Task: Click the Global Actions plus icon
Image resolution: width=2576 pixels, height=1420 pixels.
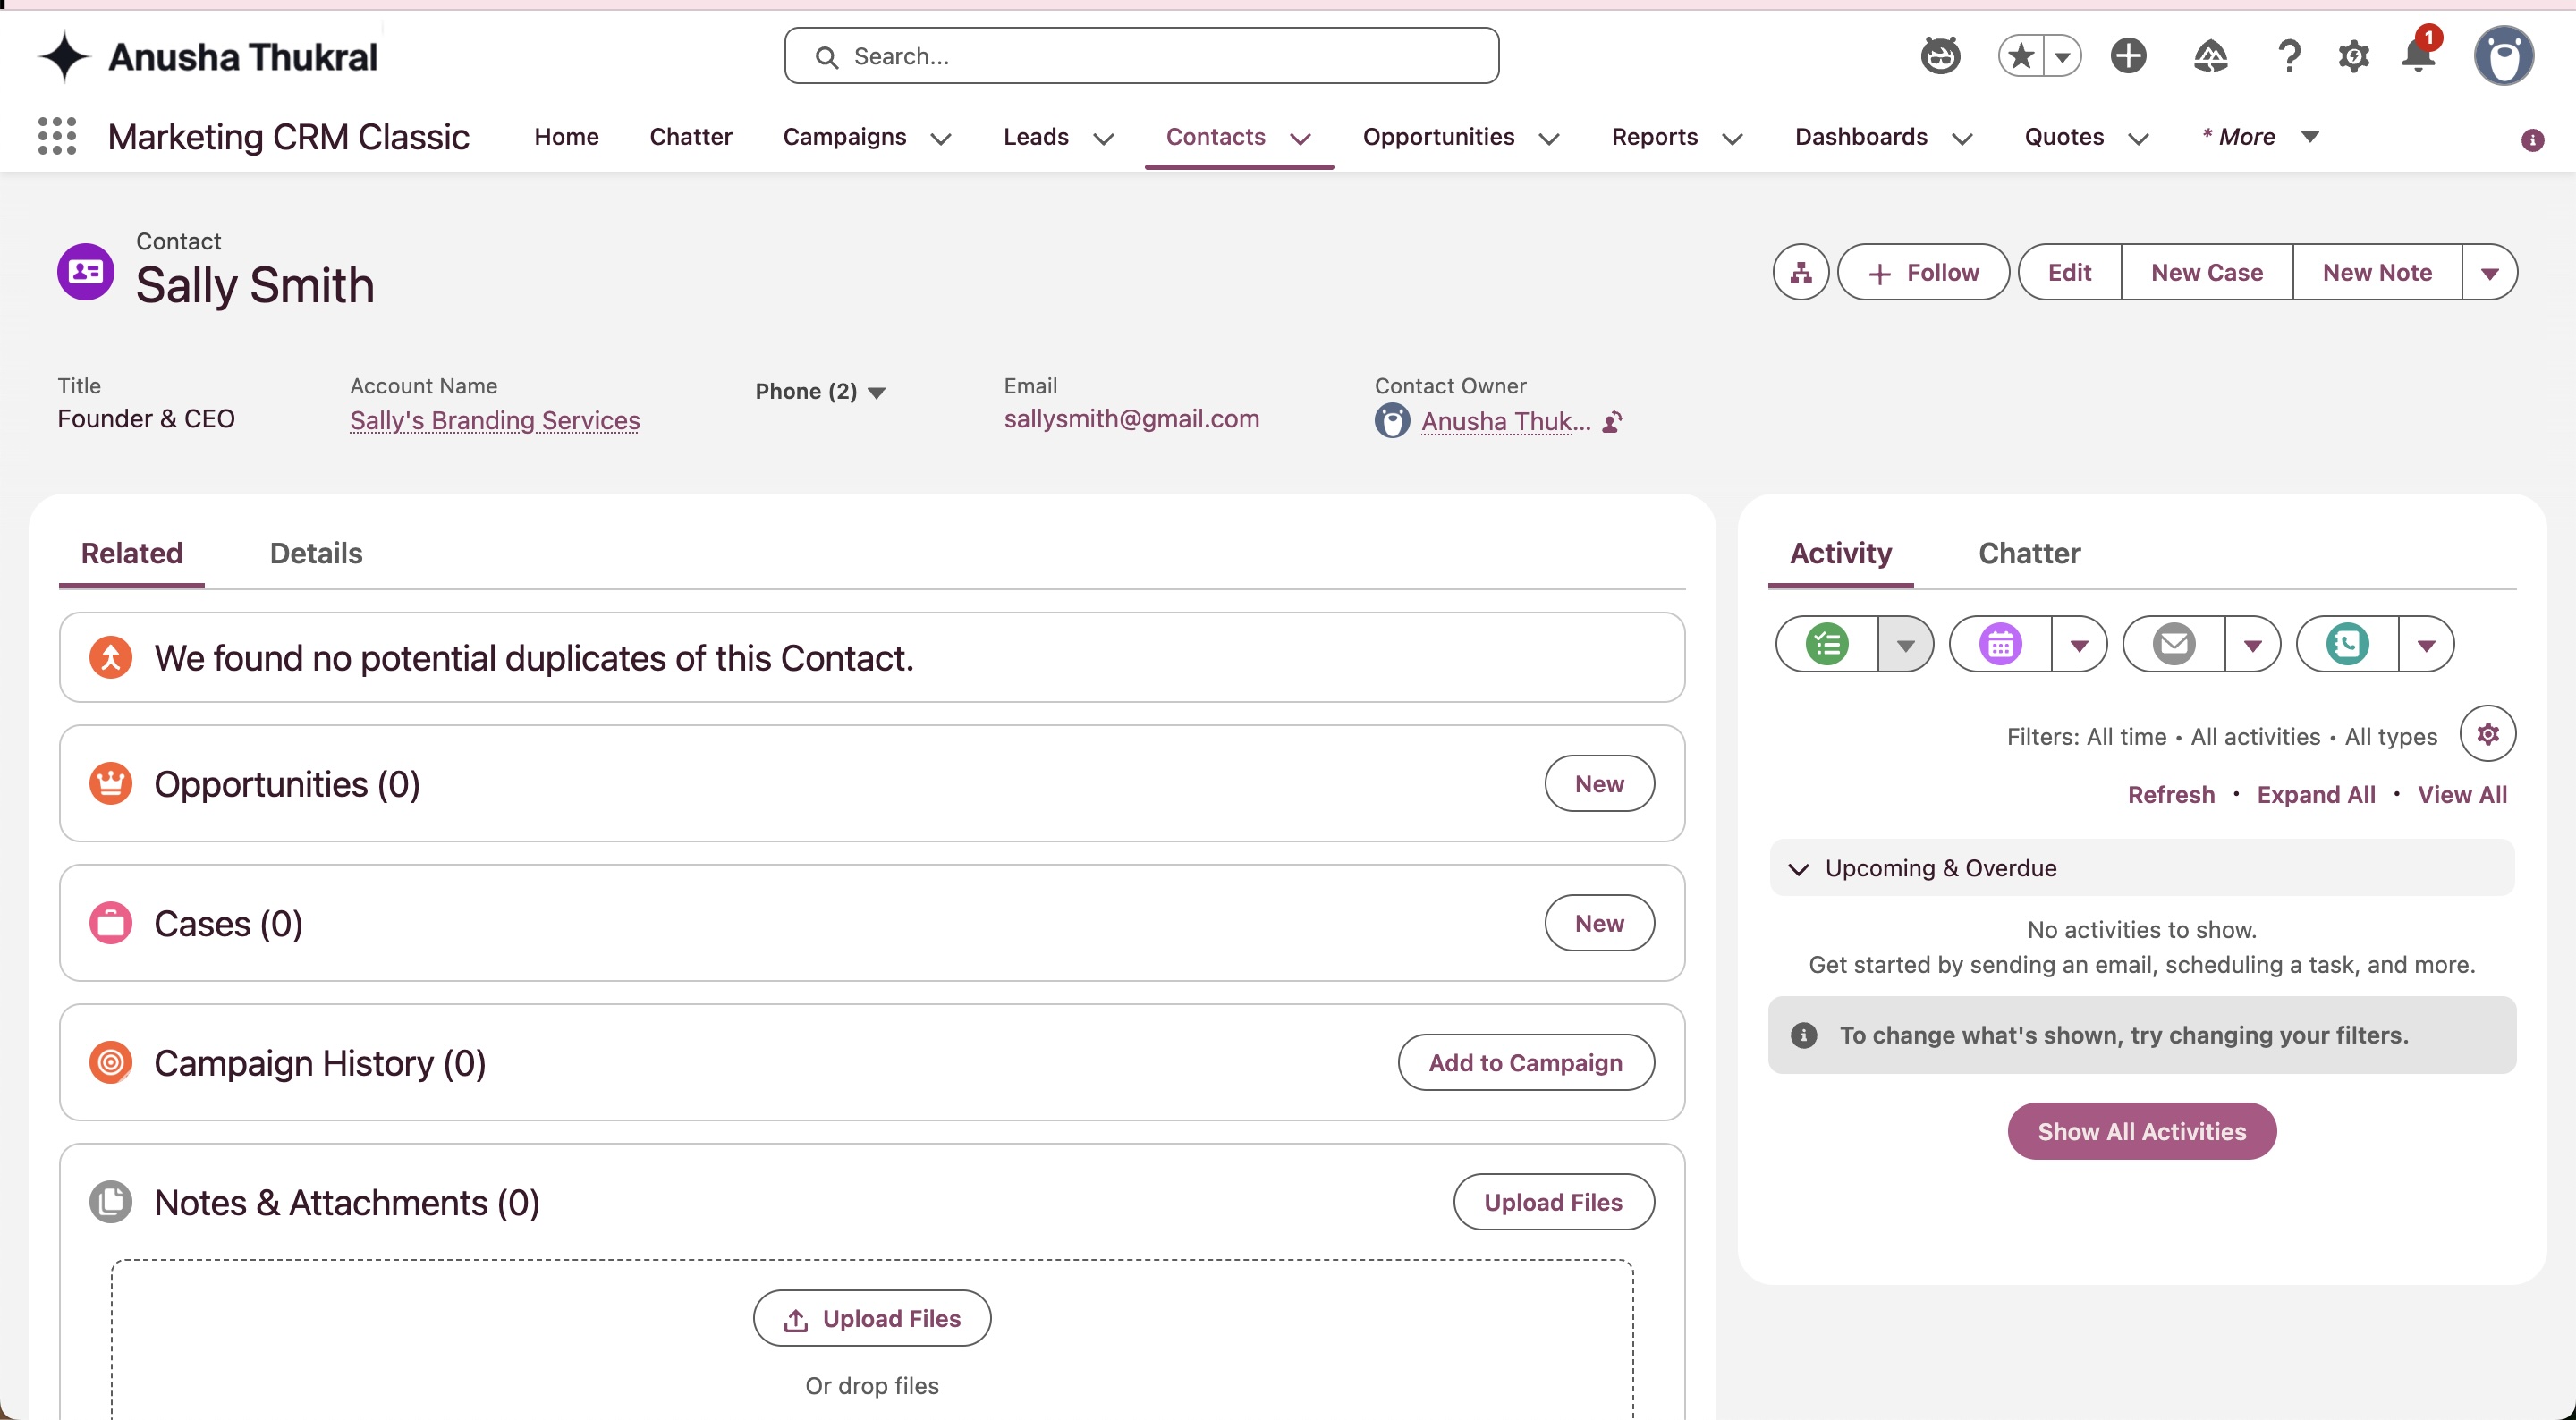Action: tap(2128, 56)
